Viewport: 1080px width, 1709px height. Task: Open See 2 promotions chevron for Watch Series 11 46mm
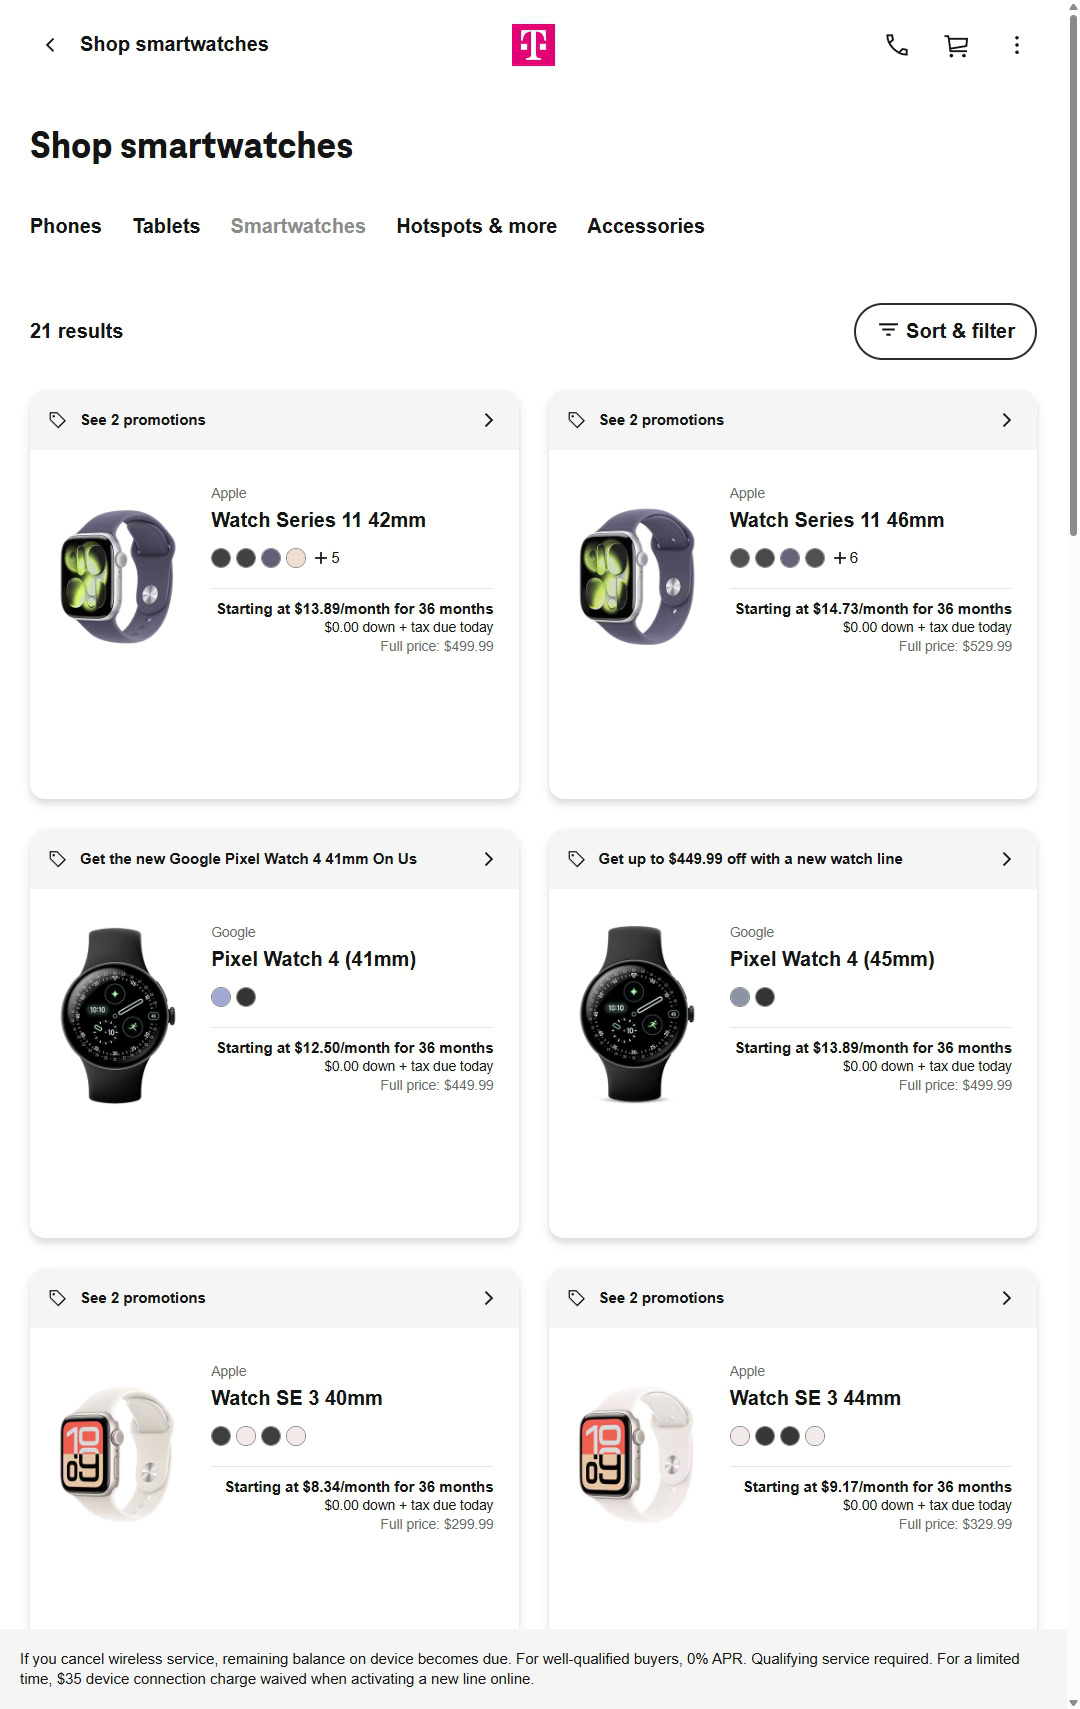[x=1007, y=419]
